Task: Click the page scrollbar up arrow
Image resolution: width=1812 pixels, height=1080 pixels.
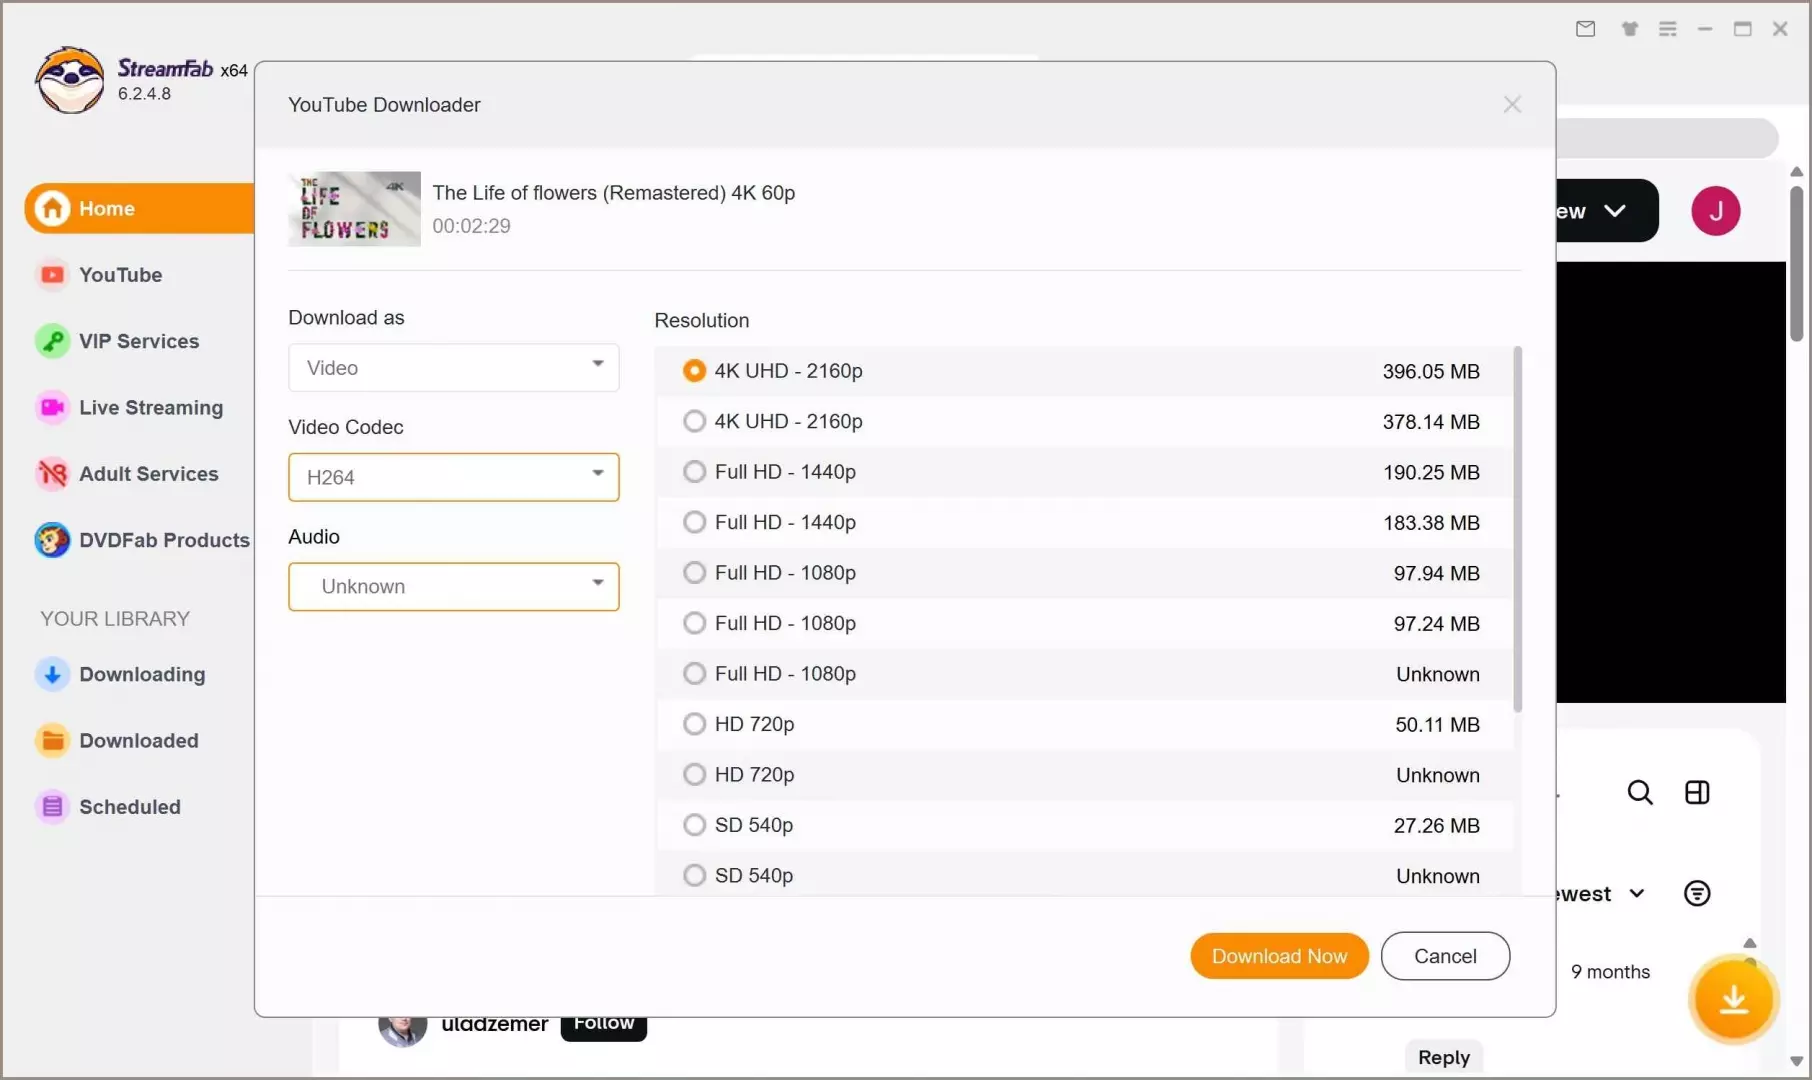Action: [1796, 172]
